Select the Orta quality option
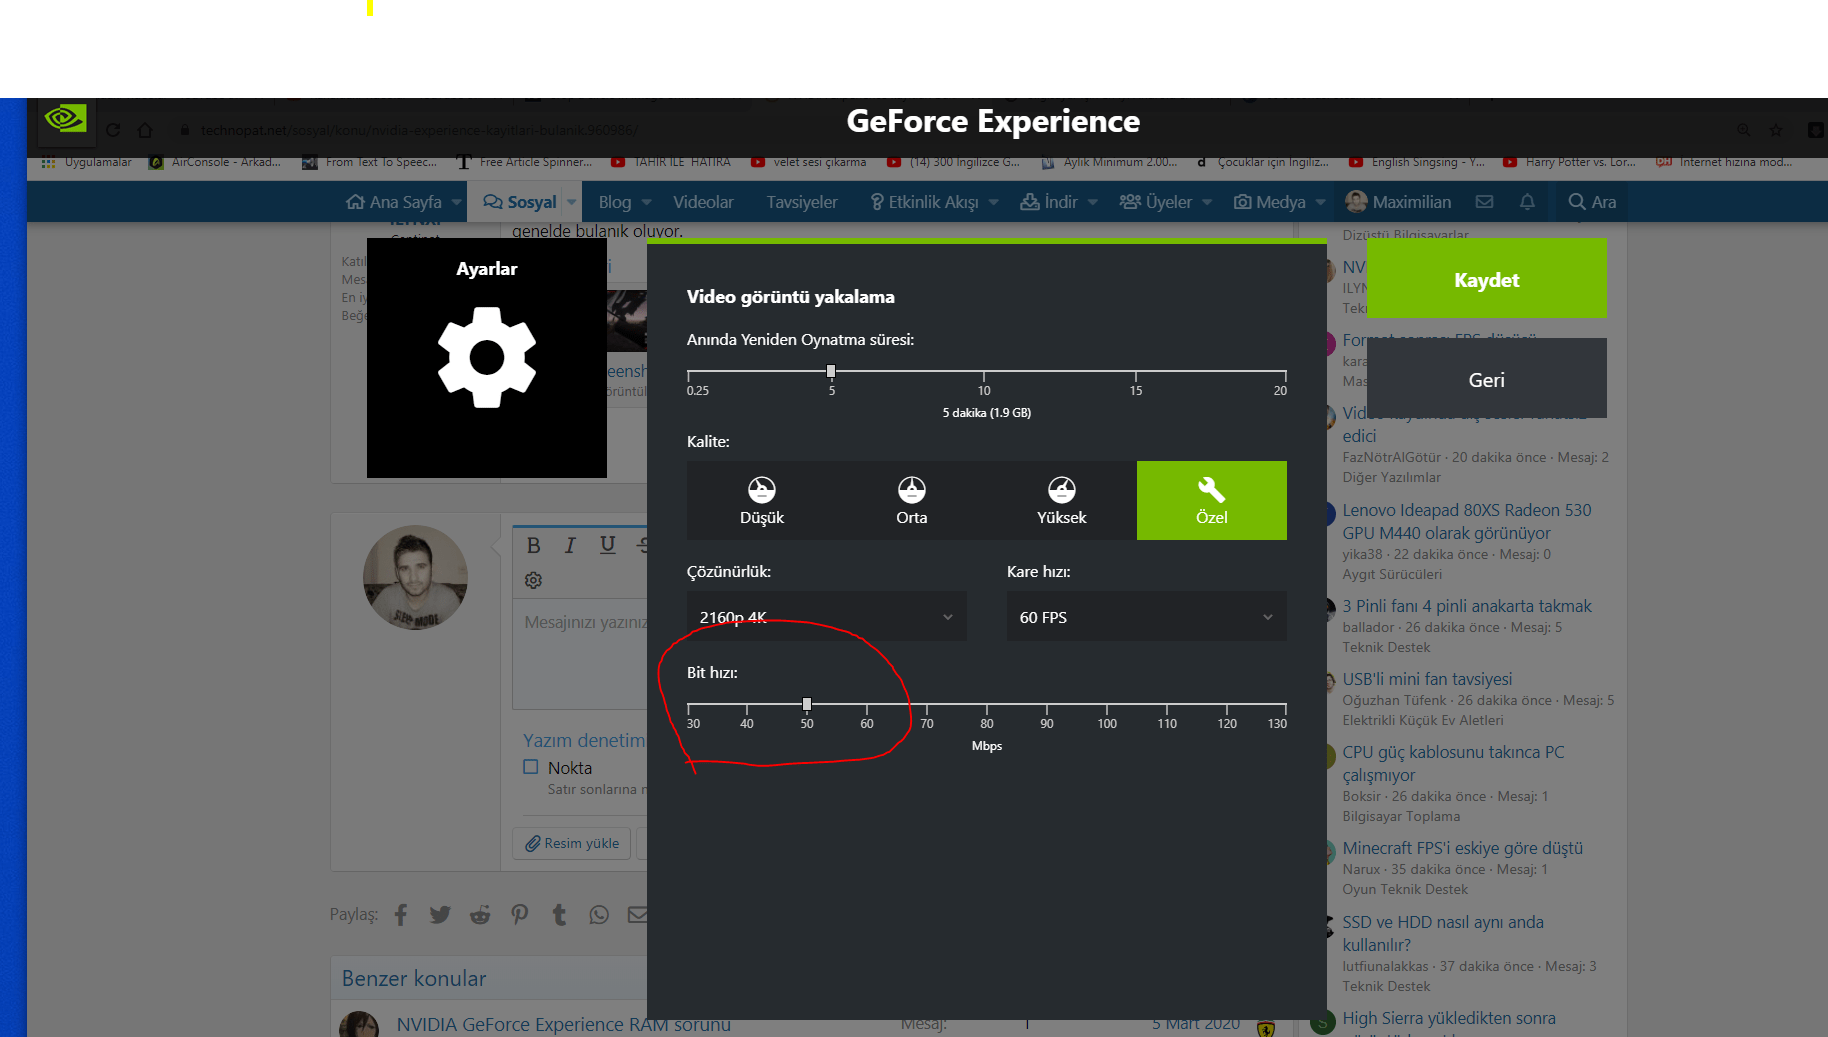 912,500
